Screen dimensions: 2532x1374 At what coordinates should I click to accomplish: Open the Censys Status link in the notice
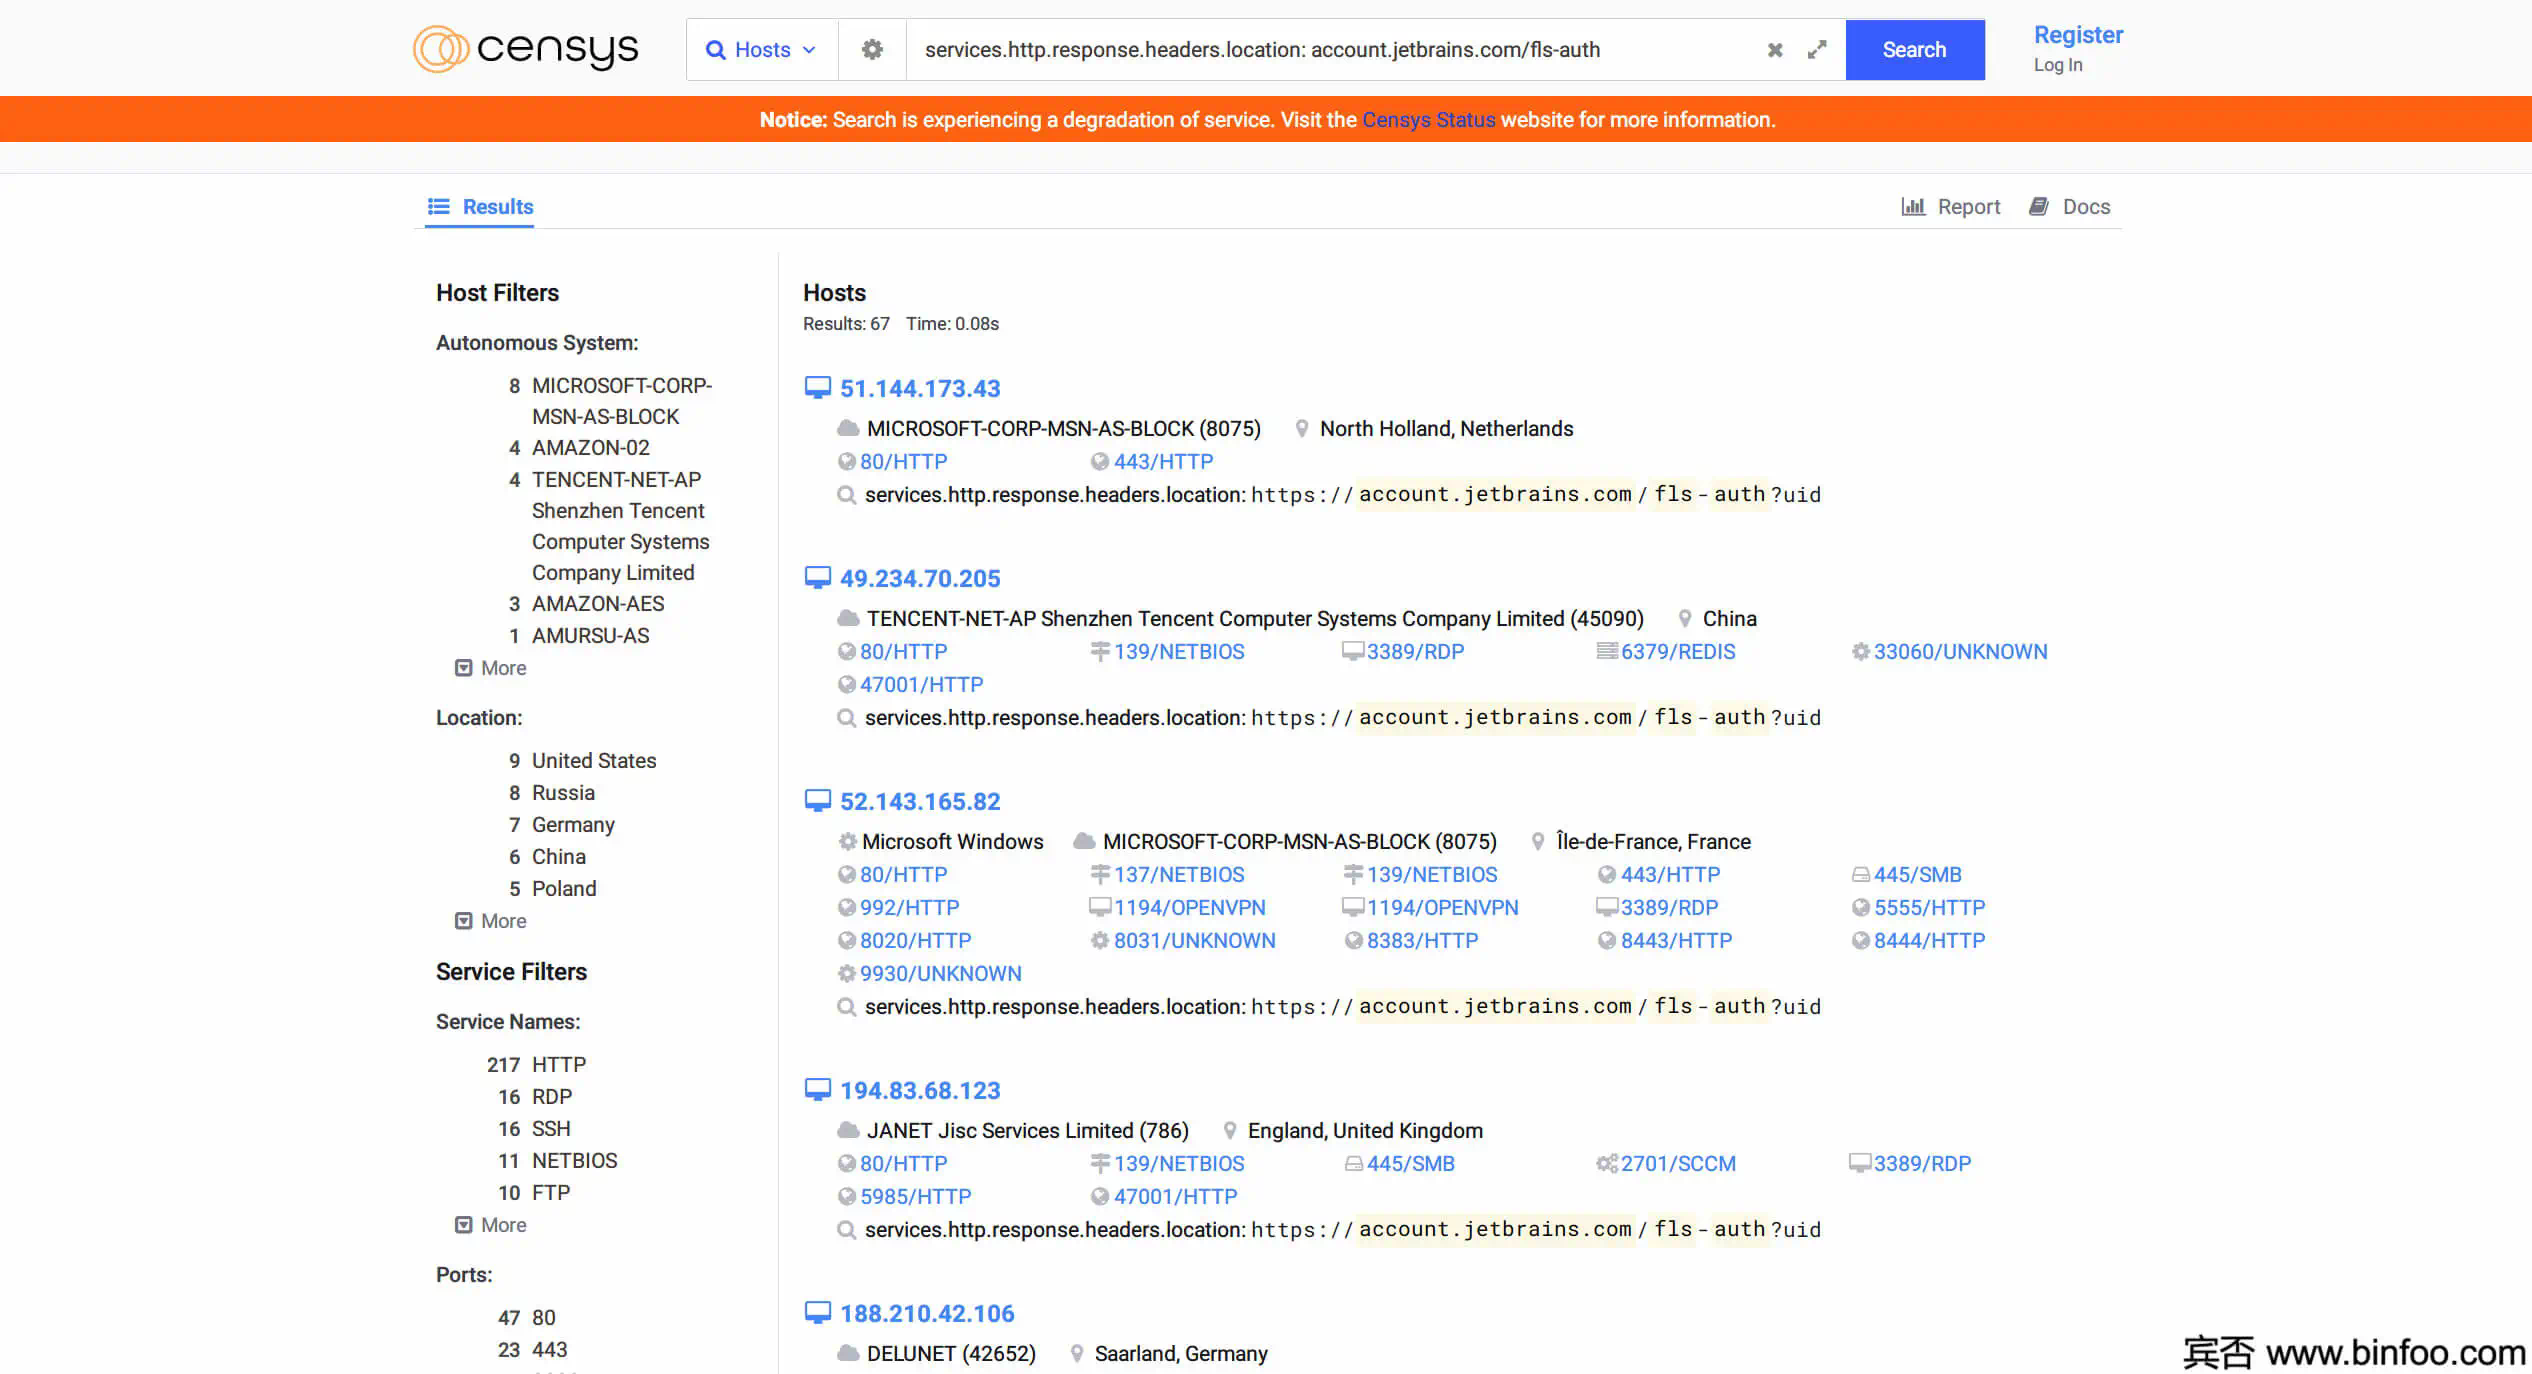pyautogui.click(x=1428, y=120)
